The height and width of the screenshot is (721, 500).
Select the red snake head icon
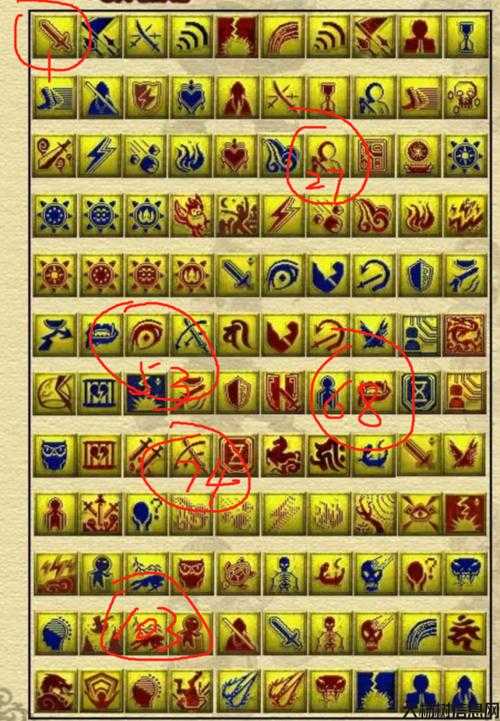click(328, 691)
